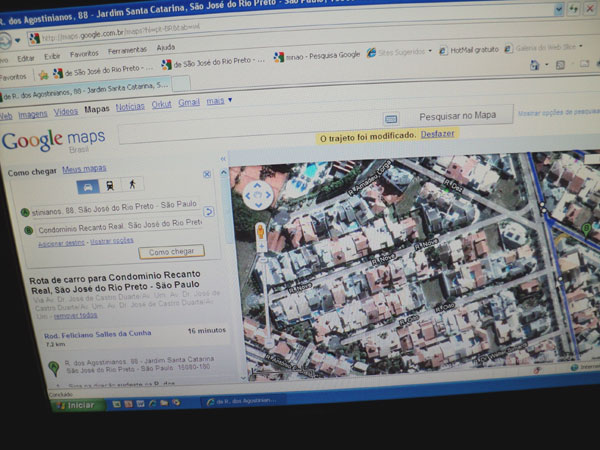Collapse the left panel with double-arrow
Screen dimensions: 600x450
(223, 159)
